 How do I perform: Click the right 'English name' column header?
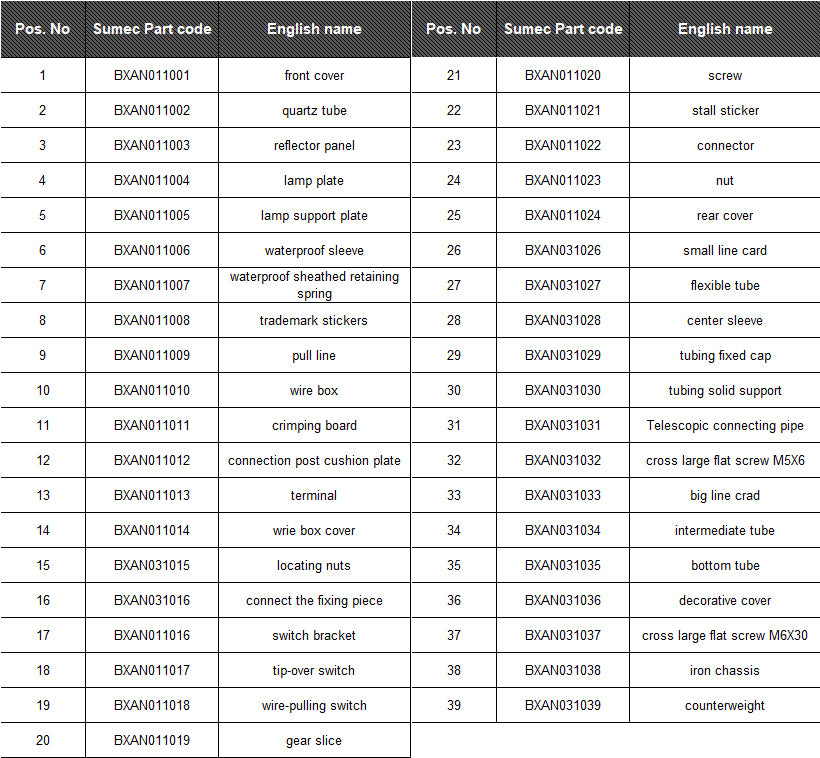coord(725,29)
